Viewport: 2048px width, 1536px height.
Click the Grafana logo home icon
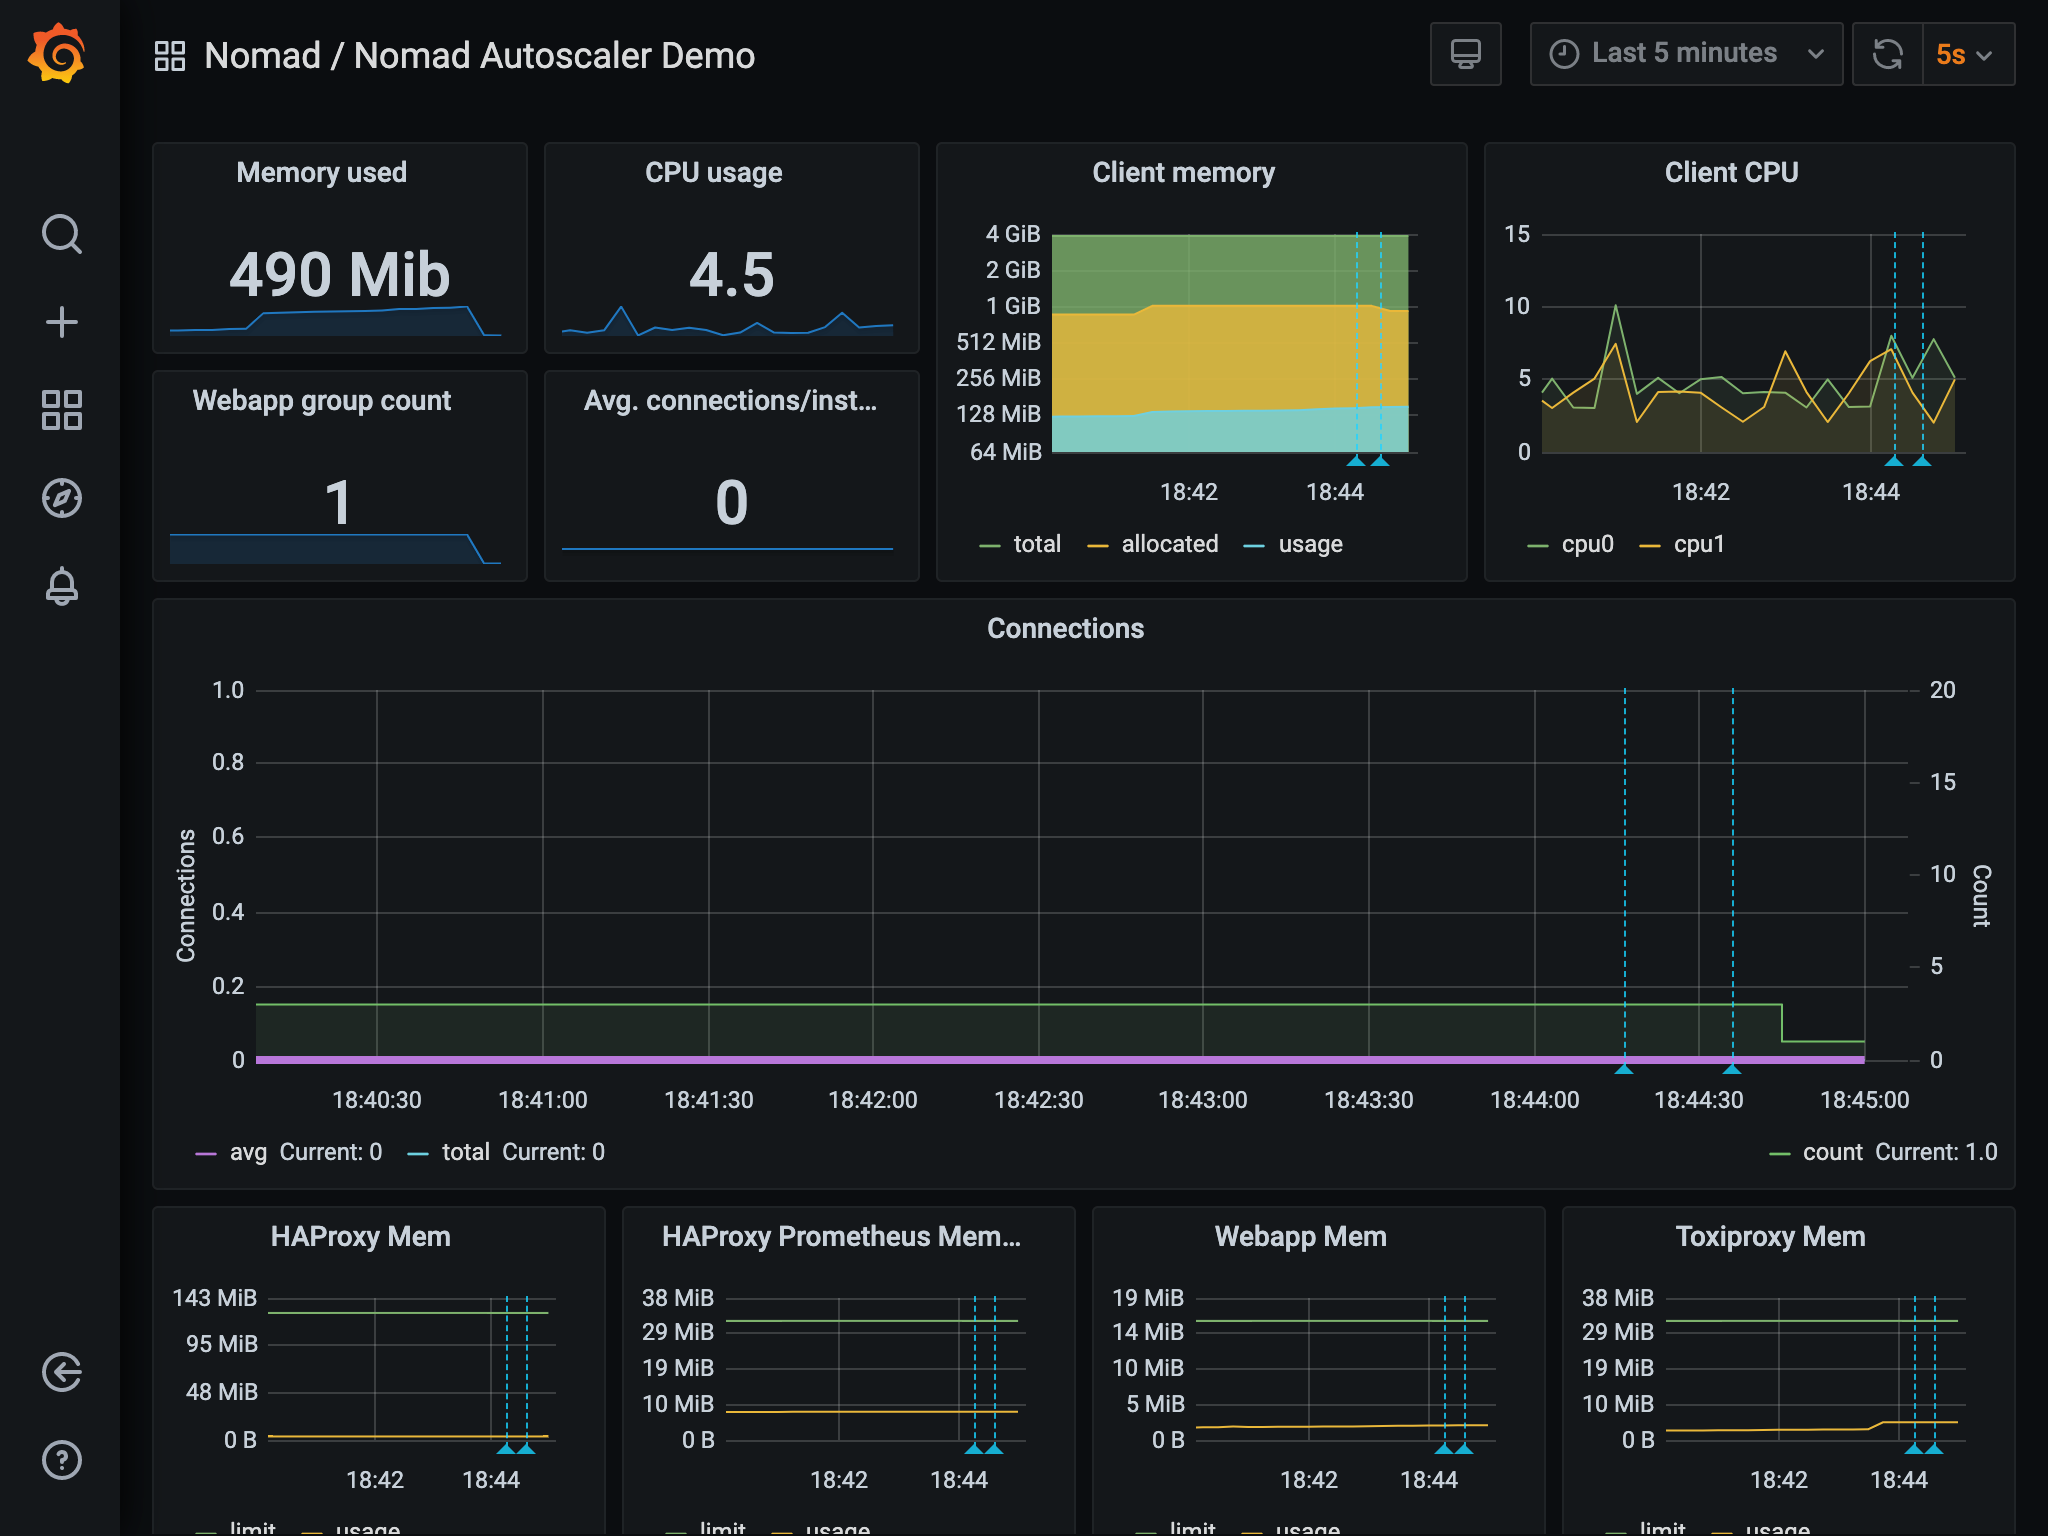(x=58, y=54)
